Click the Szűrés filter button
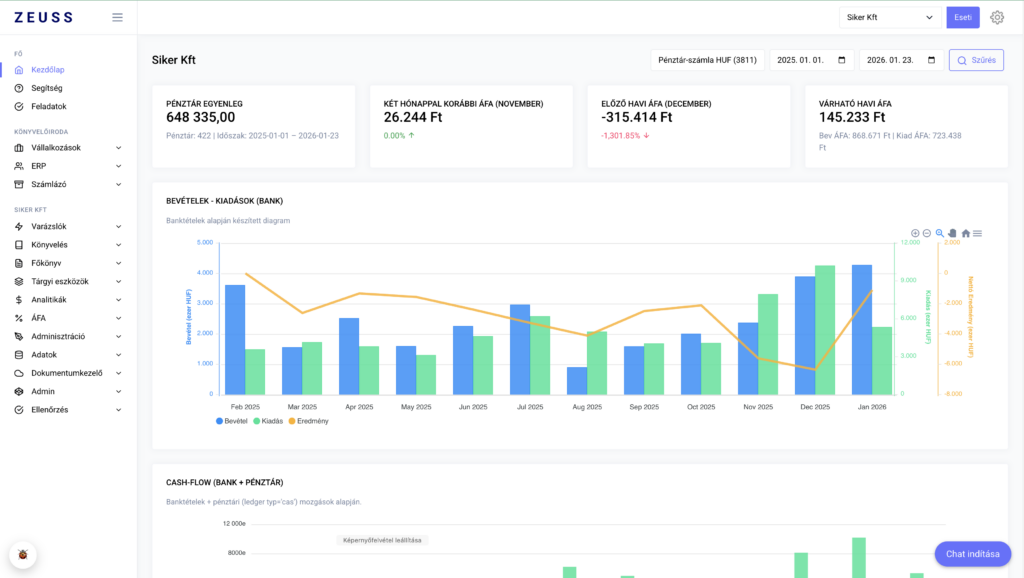Viewport: 1024px width, 578px height. [978, 60]
